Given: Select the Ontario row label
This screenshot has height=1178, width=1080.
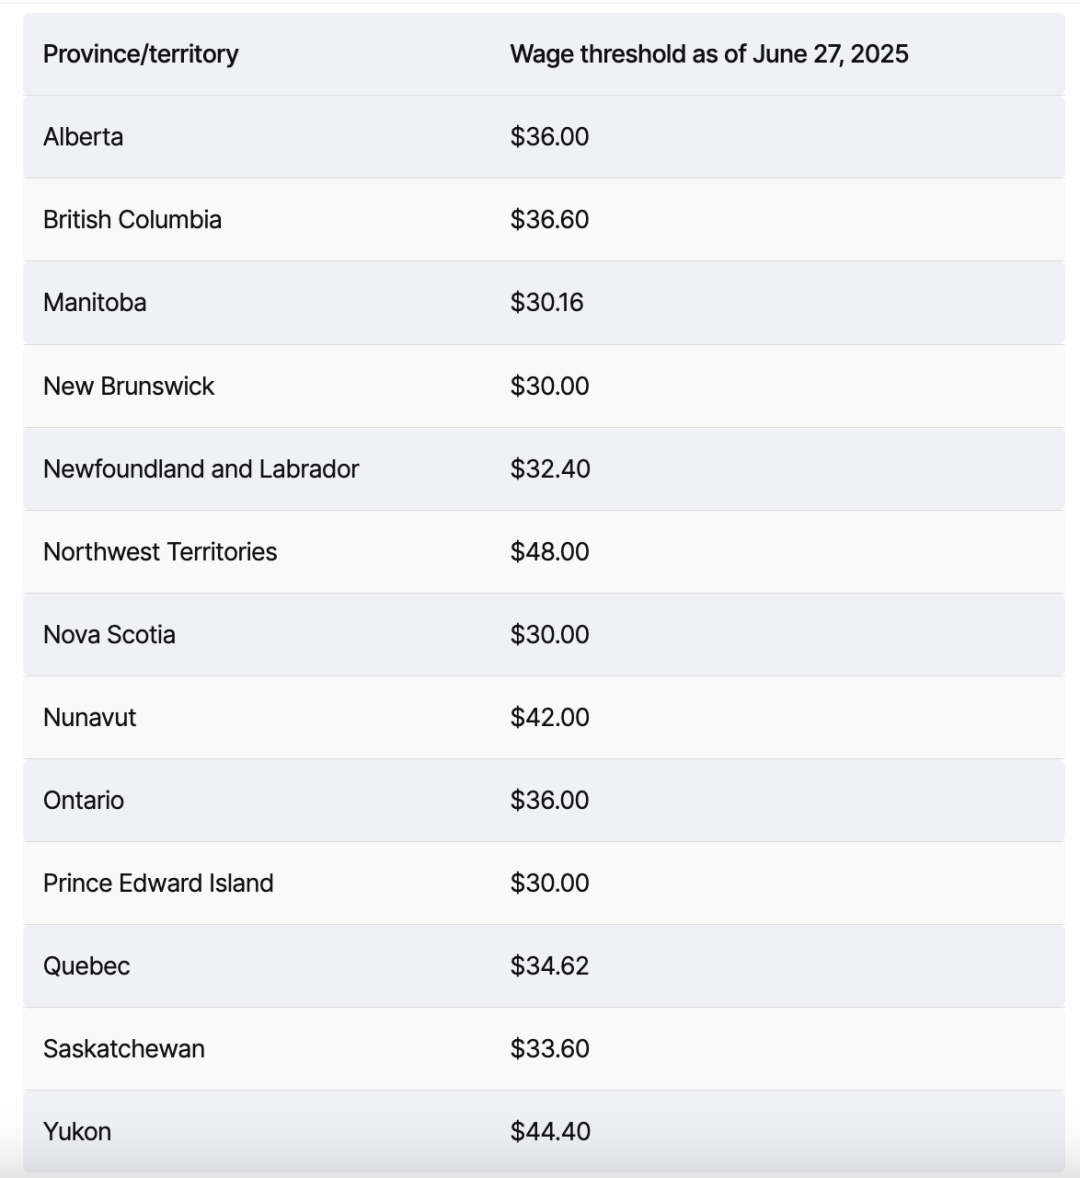Looking at the screenshot, I should click(x=84, y=801).
